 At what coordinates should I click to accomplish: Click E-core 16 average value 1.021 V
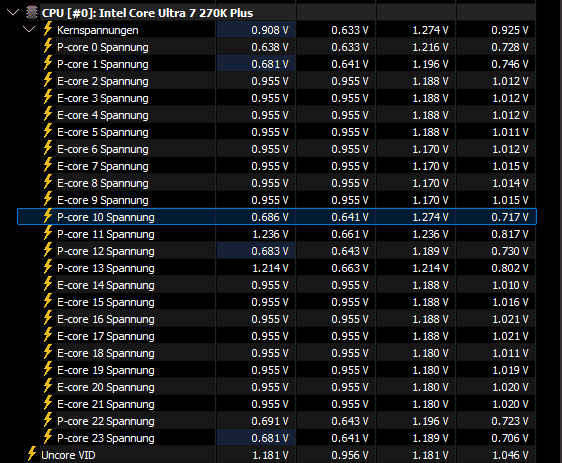510,319
